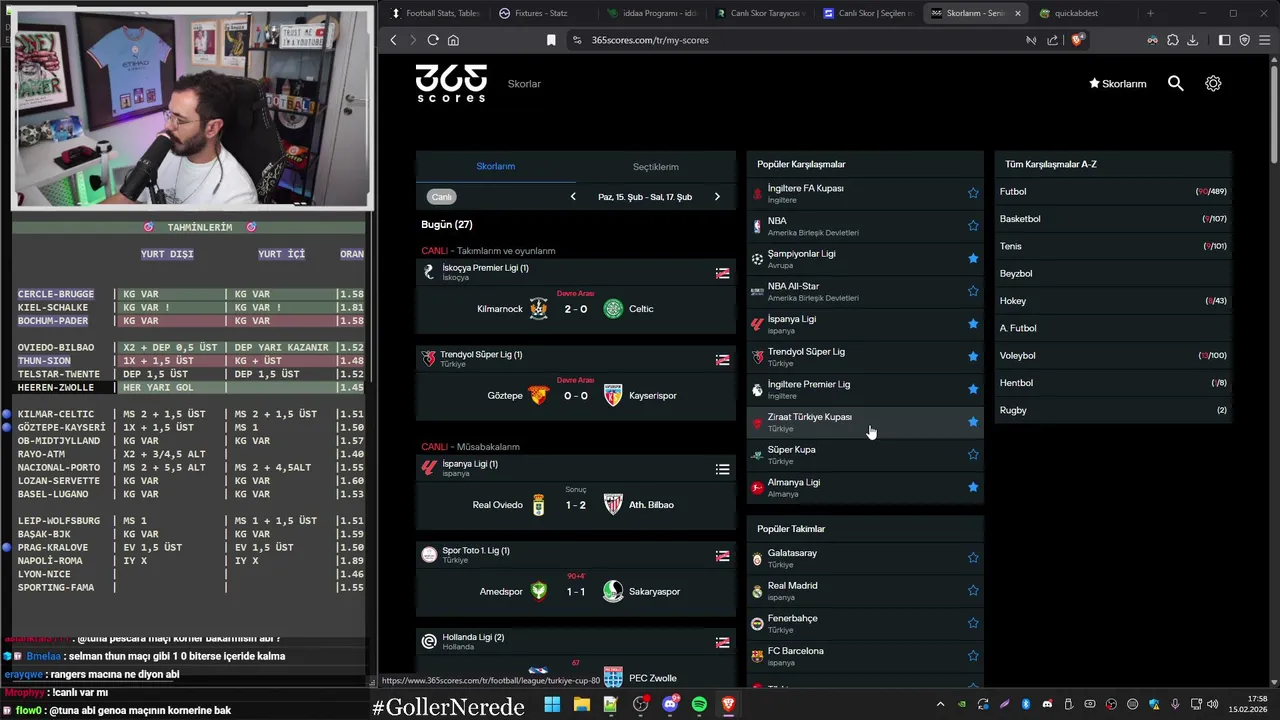Unfavorite İspanya Ligi in popular list

(973, 324)
